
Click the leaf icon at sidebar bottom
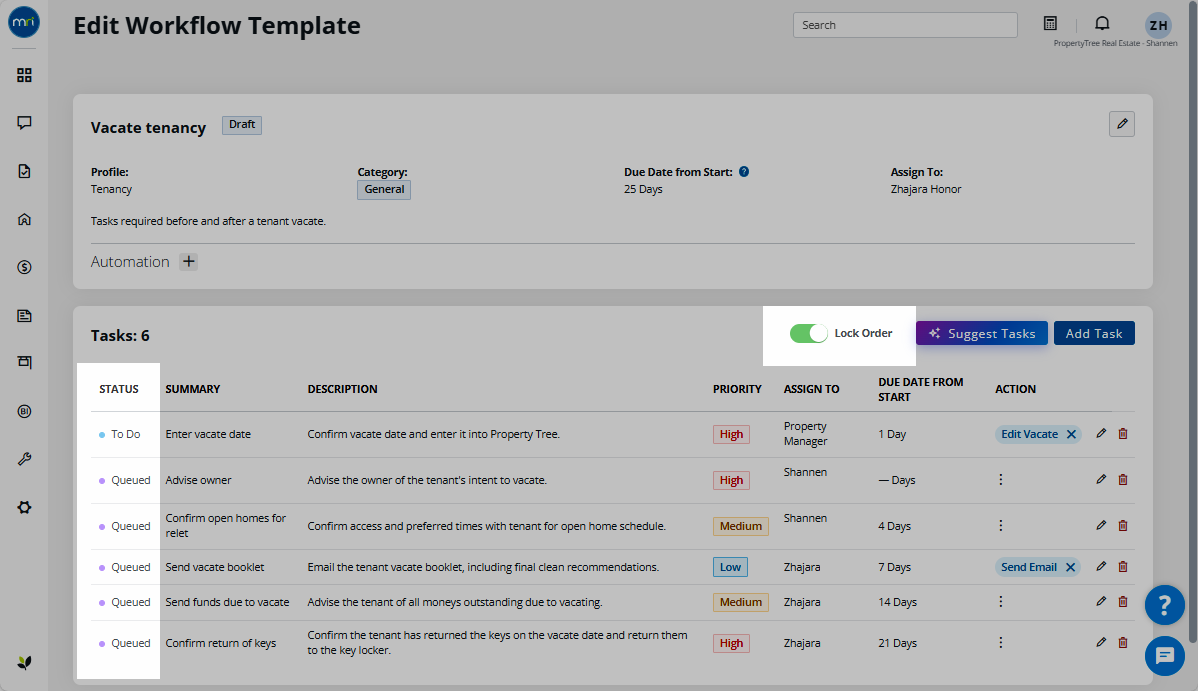click(24, 663)
